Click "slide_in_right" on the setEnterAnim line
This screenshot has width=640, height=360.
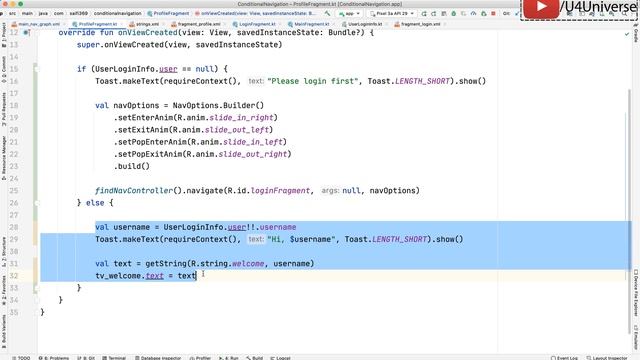point(241,118)
